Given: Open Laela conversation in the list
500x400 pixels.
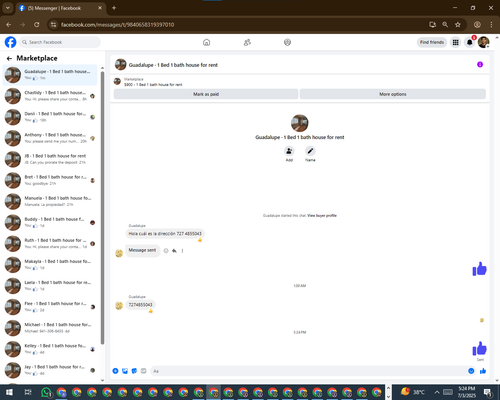Looking at the screenshot, I should [x=50, y=286].
